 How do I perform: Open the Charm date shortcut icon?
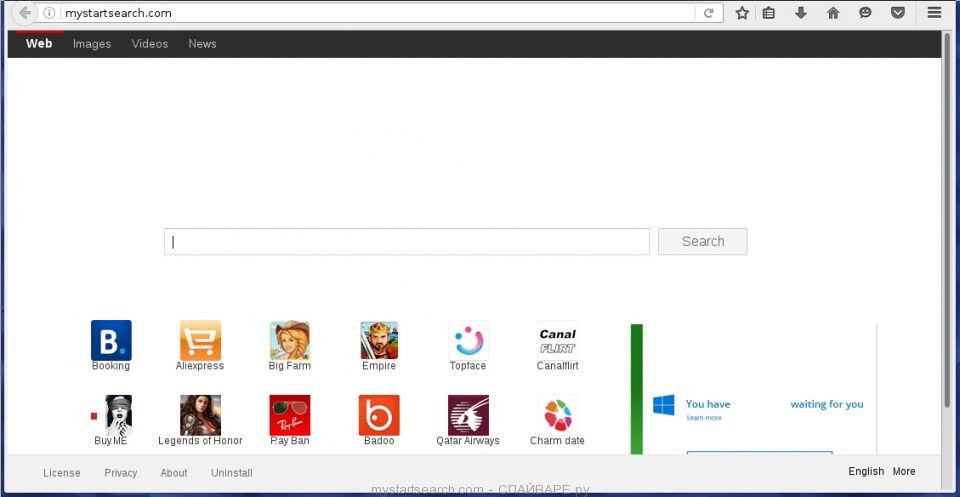pyautogui.click(x=558, y=415)
